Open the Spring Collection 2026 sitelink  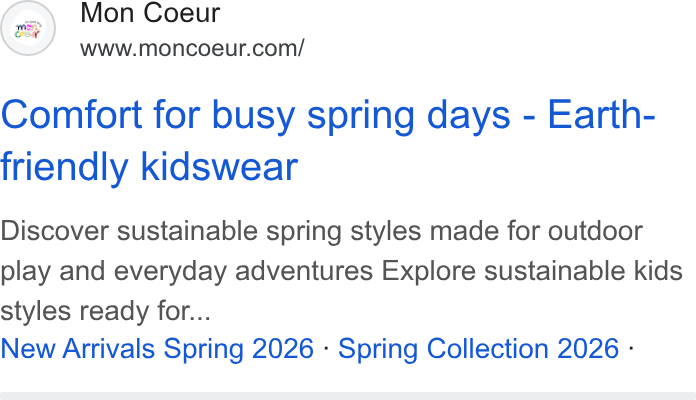point(478,349)
